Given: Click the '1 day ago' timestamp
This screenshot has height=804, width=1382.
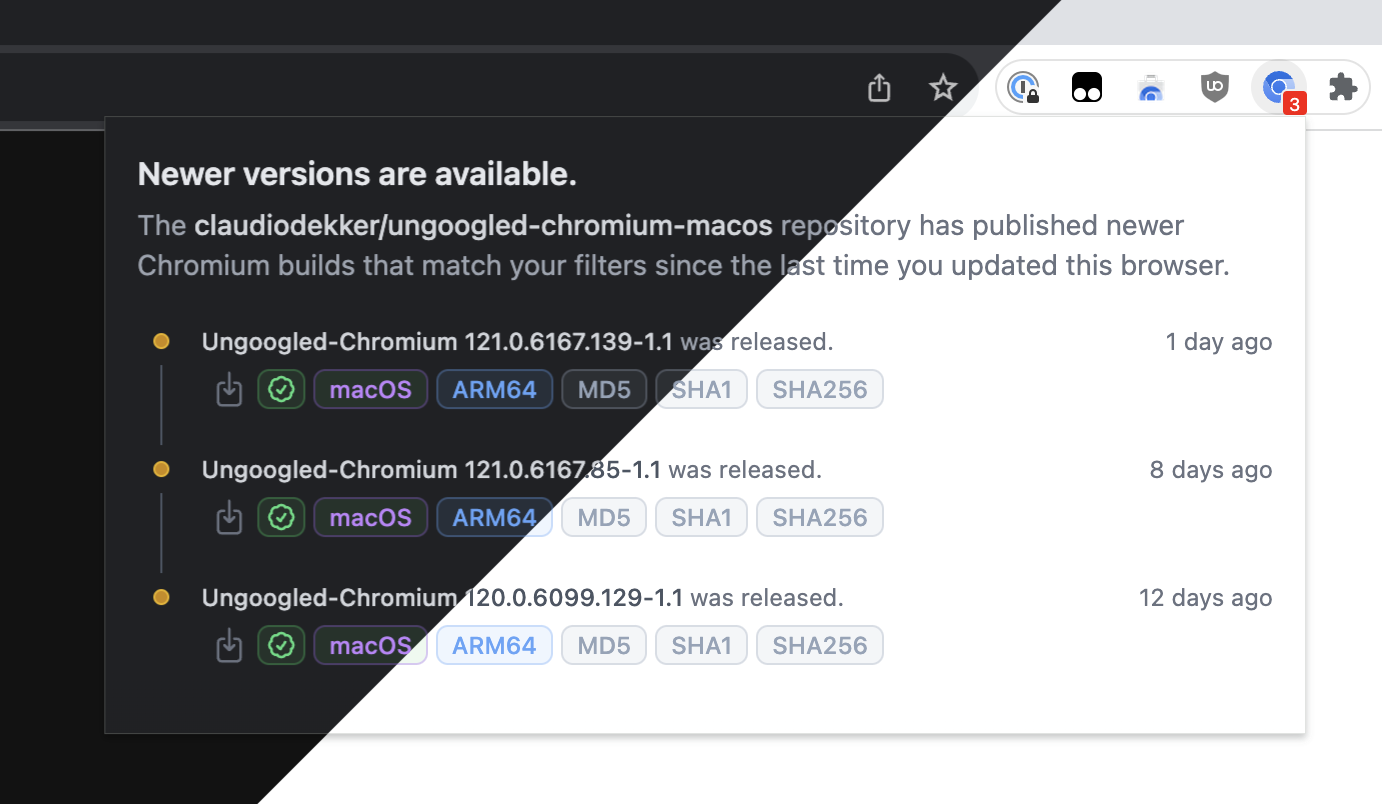Looking at the screenshot, I should [x=1219, y=342].
